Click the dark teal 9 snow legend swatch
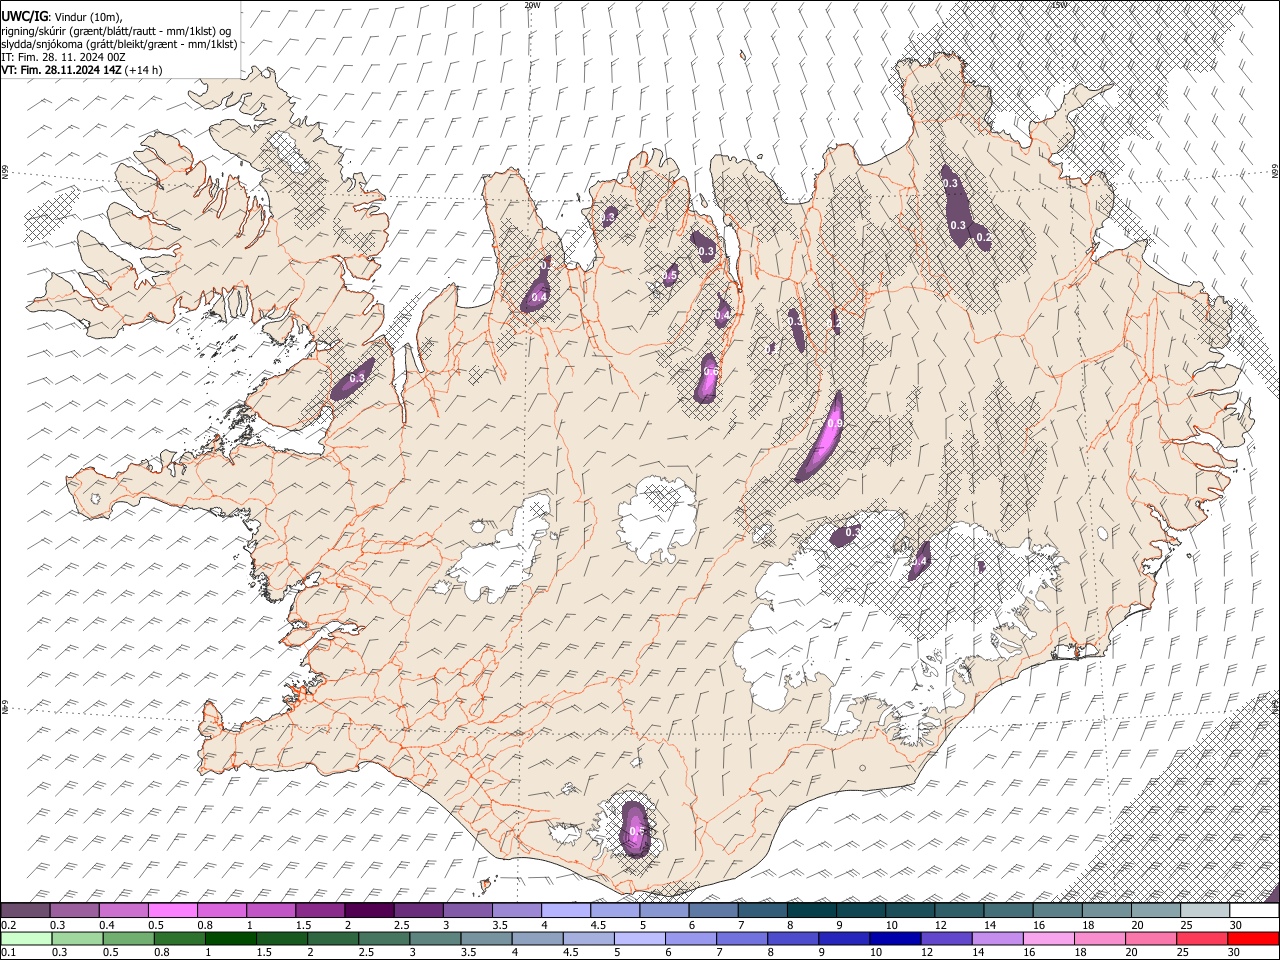 [x=860, y=911]
